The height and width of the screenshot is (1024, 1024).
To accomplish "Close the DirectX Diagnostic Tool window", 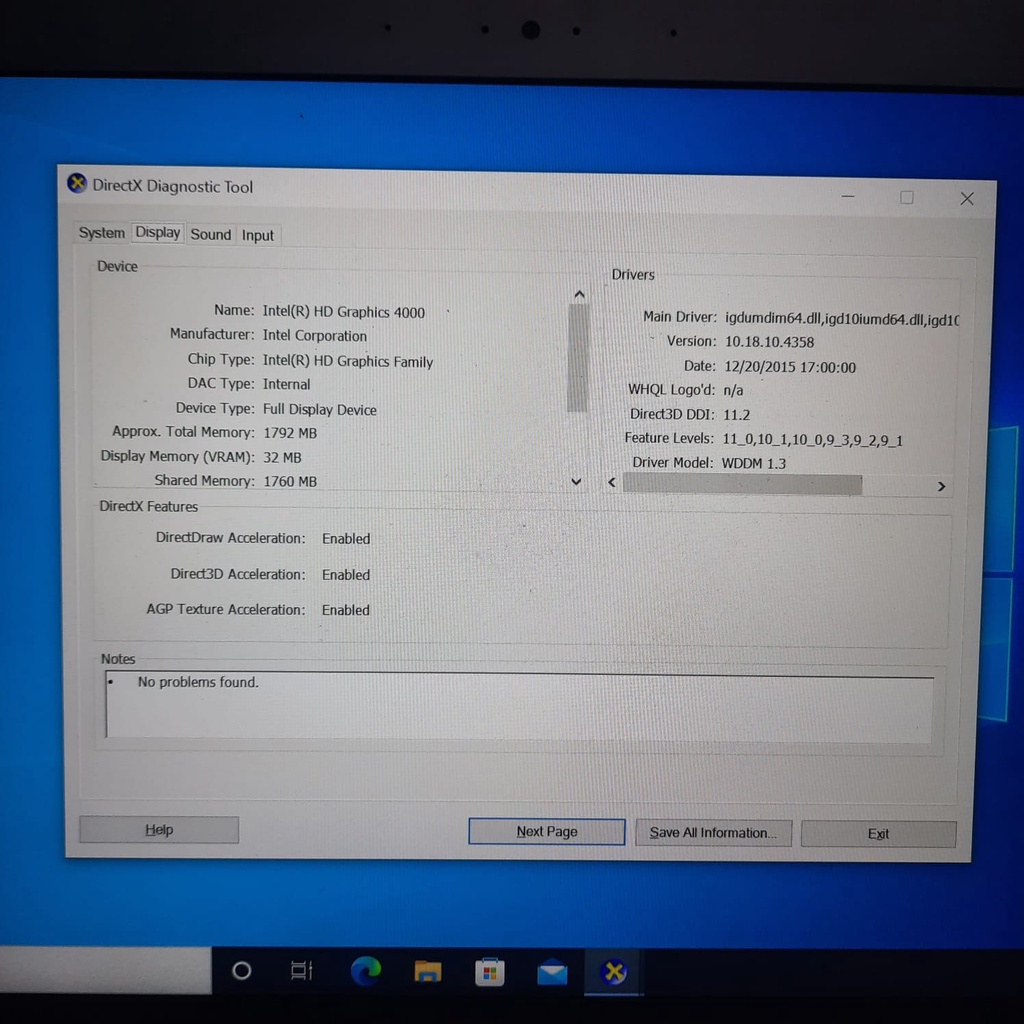I will pos(967,199).
